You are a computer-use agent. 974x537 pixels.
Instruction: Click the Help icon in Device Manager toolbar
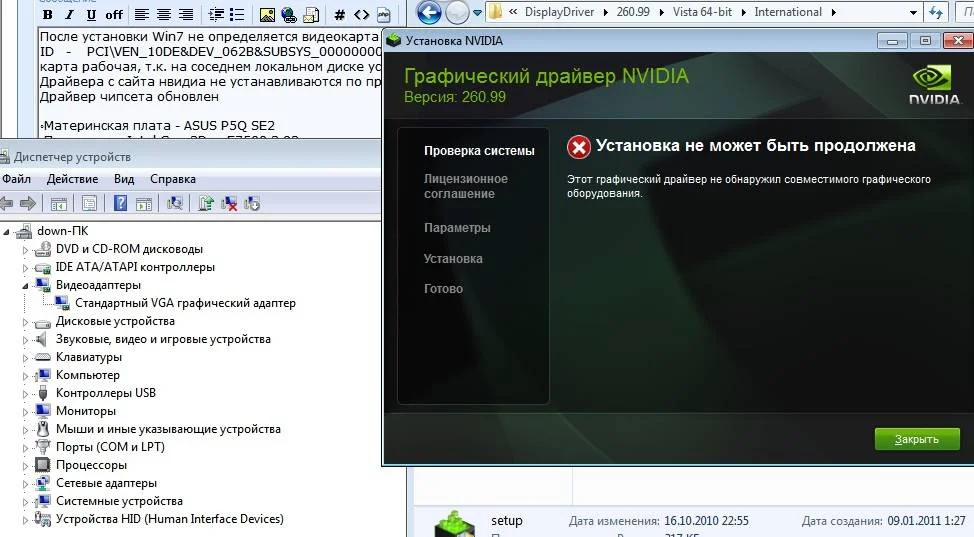[x=121, y=203]
